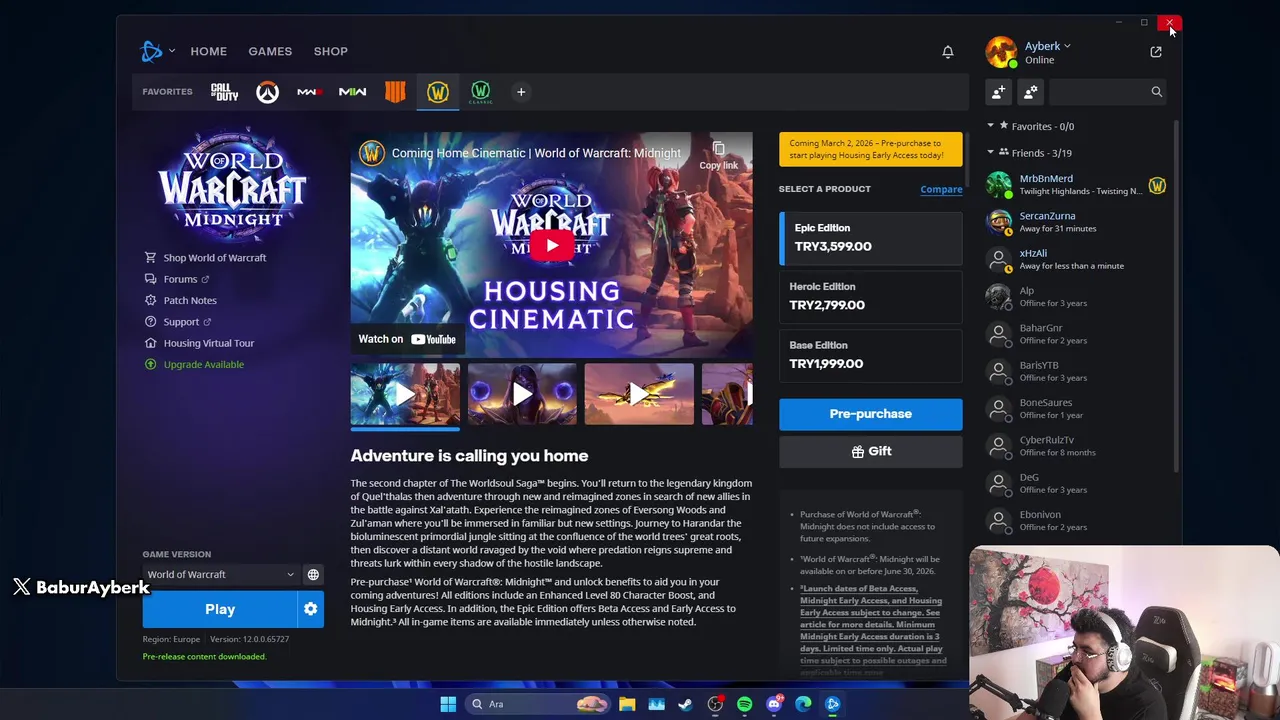This screenshot has width=1280, height=720.
Task: Click the blue Play button
Action: coord(220,609)
